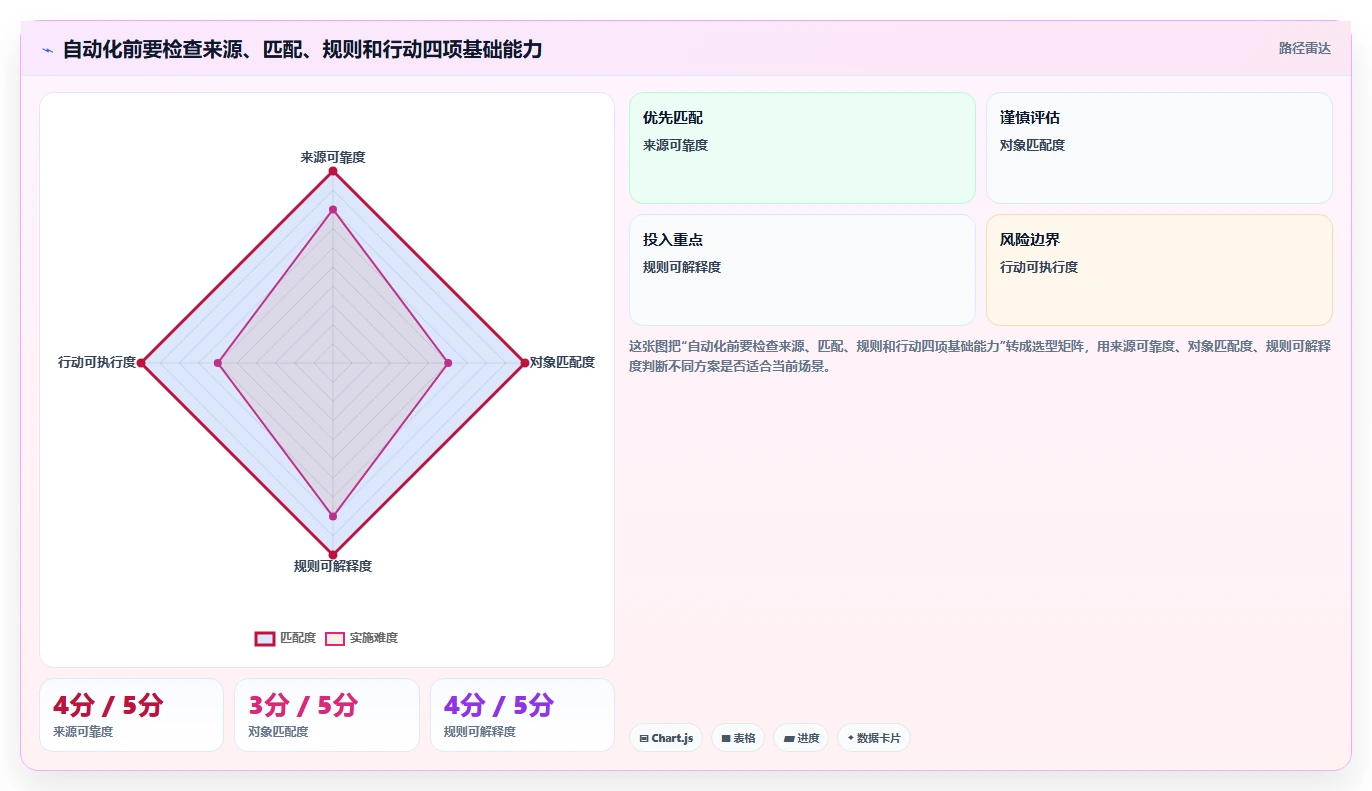Click the 对象匹配度 text in 谨慎评估 card
1372x791 pixels.
(1032, 145)
